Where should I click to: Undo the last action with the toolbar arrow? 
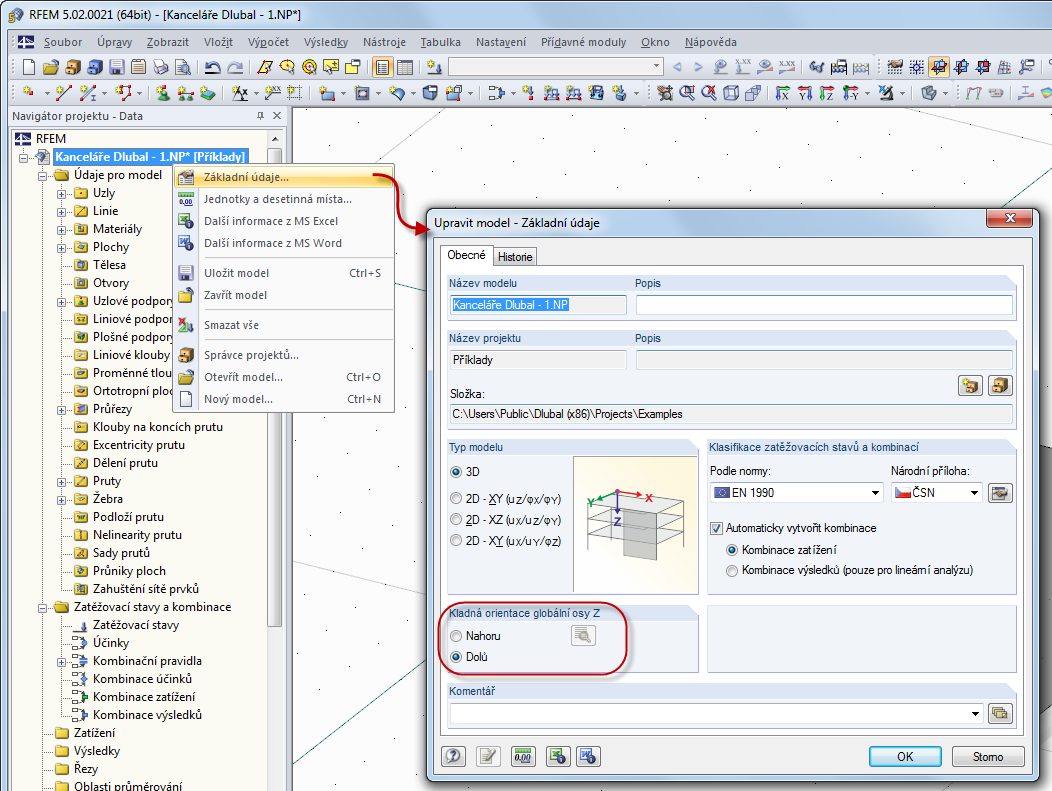point(213,67)
